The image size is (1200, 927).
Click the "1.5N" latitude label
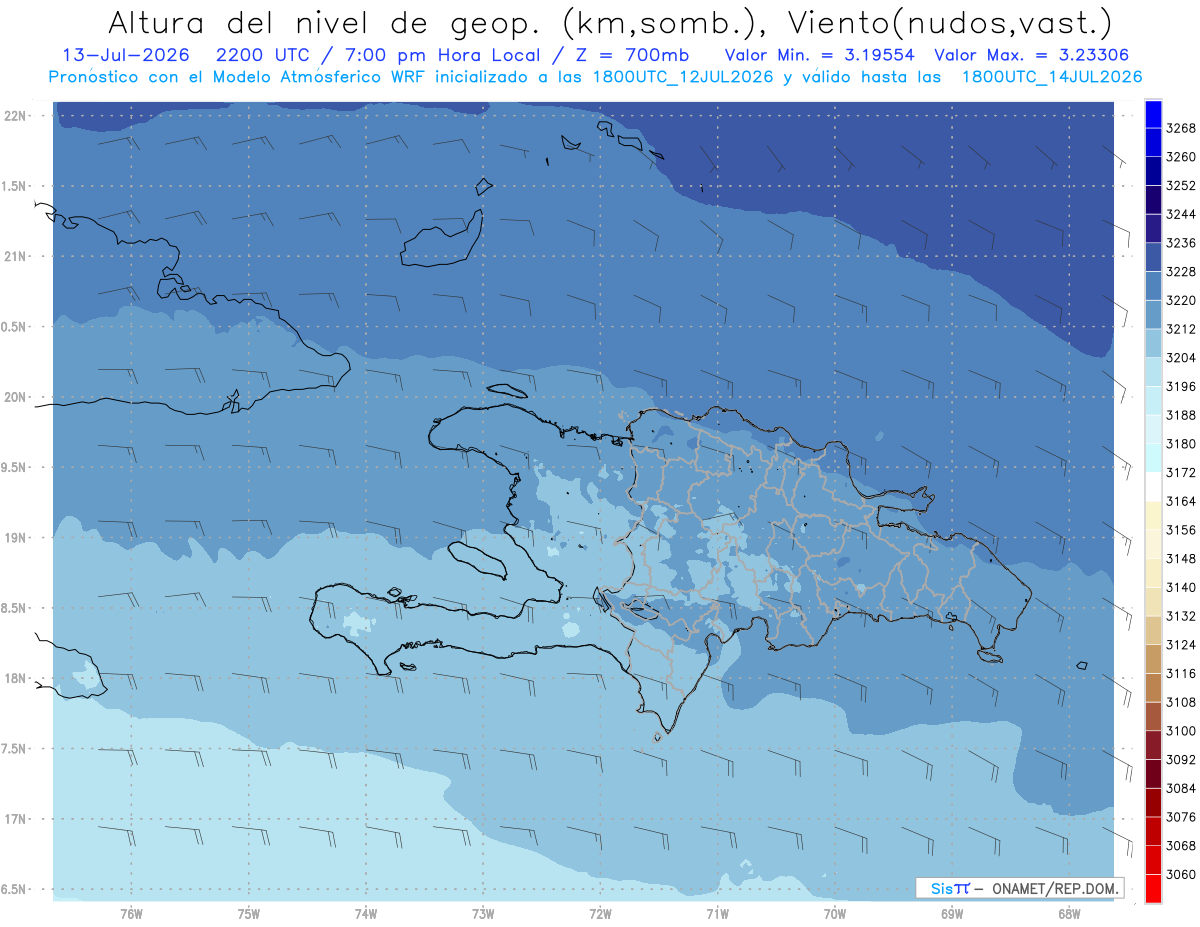coord(15,186)
